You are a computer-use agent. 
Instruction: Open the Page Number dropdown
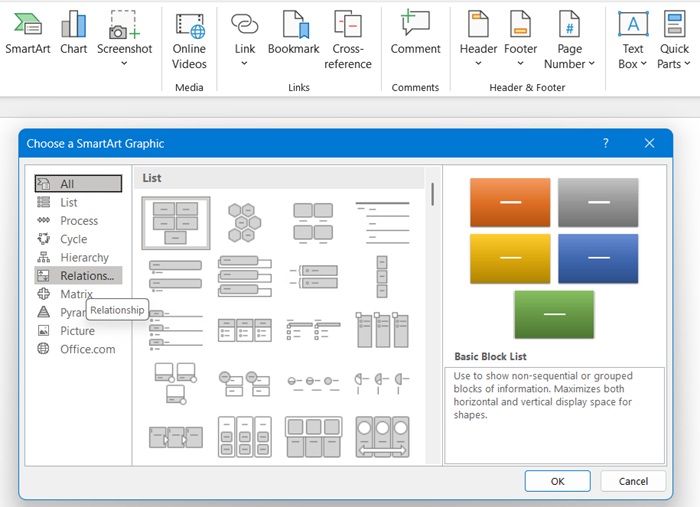point(569,40)
